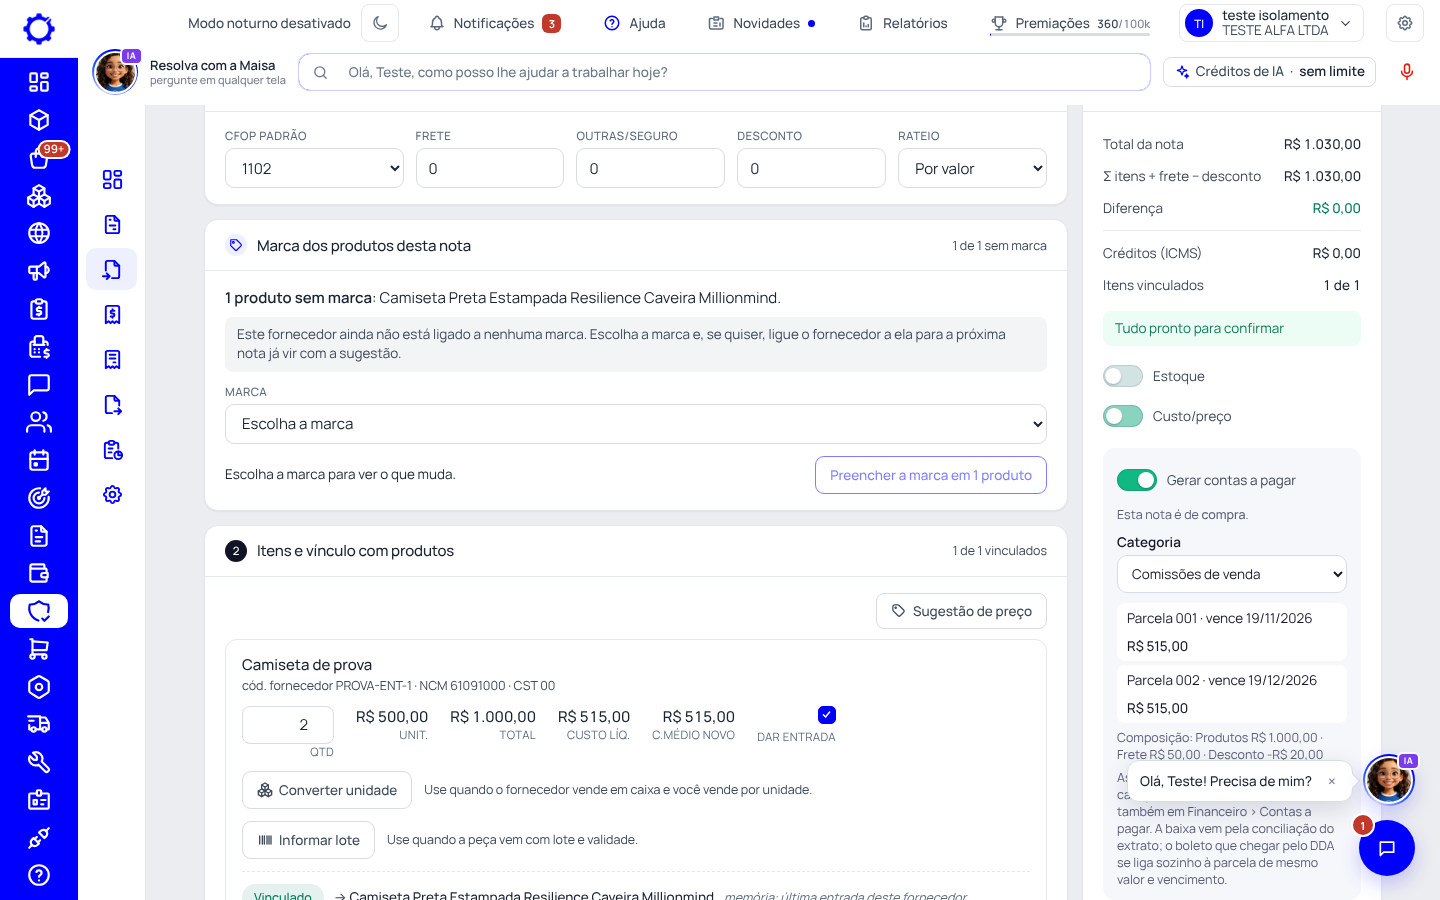Disable Gerar contas a pagar switch
The width and height of the screenshot is (1440, 900).
coord(1137,480)
